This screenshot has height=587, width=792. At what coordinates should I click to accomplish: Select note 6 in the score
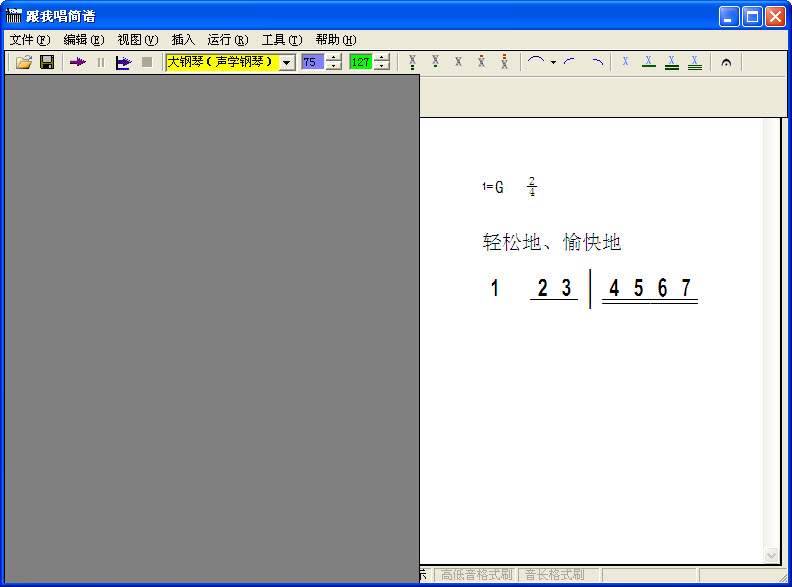[662, 288]
